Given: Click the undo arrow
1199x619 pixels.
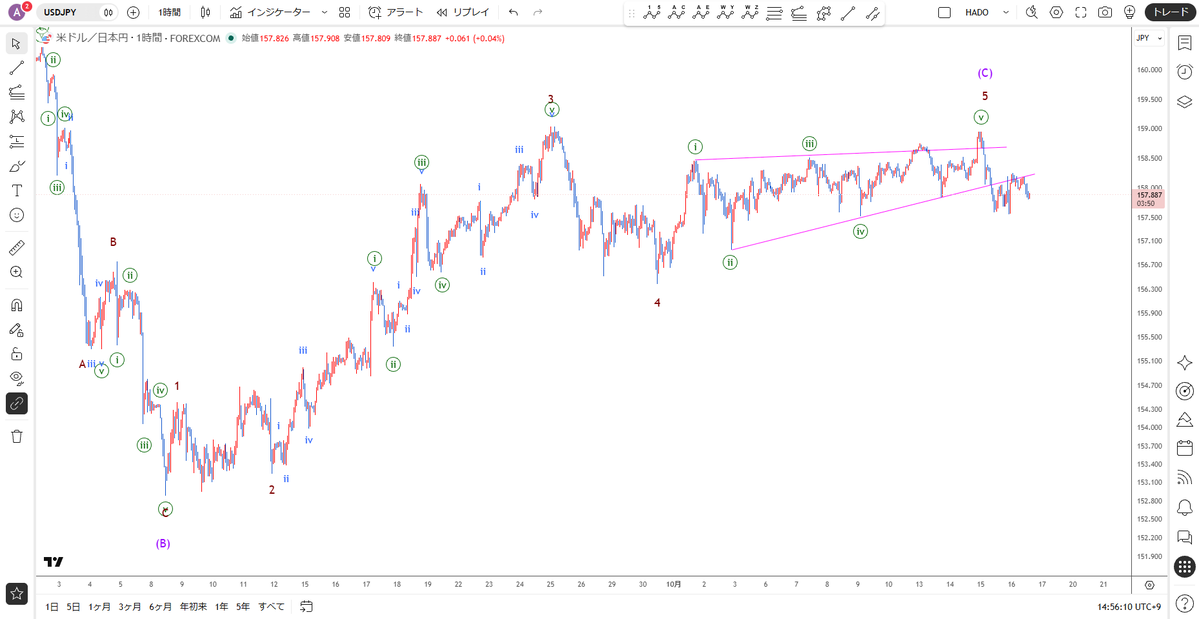Looking at the screenshot, I should click(513, 12).
